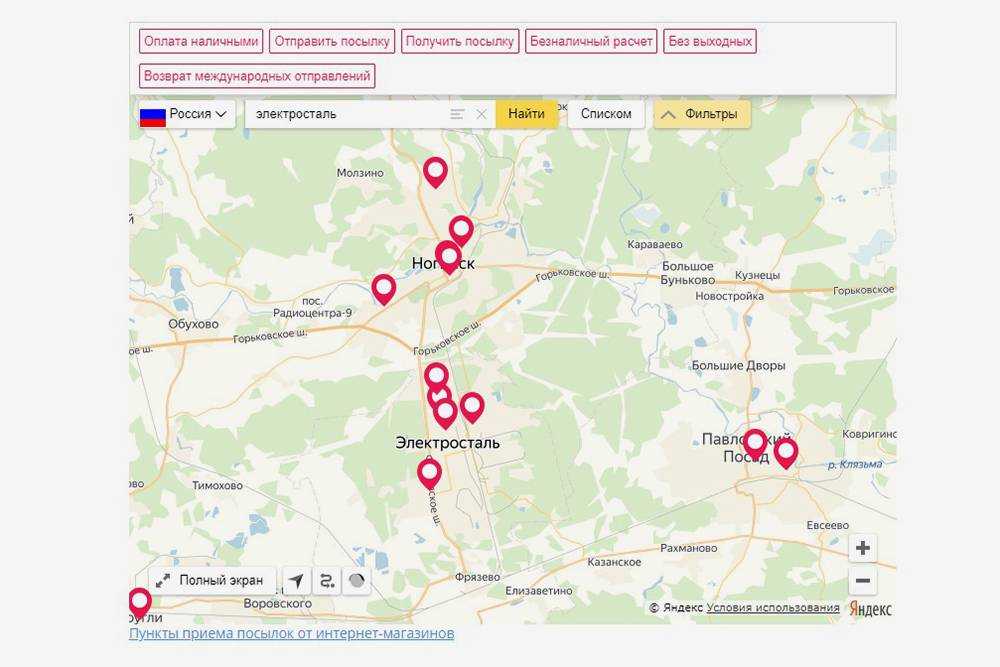Click the route builder icon

click(327, 581)
